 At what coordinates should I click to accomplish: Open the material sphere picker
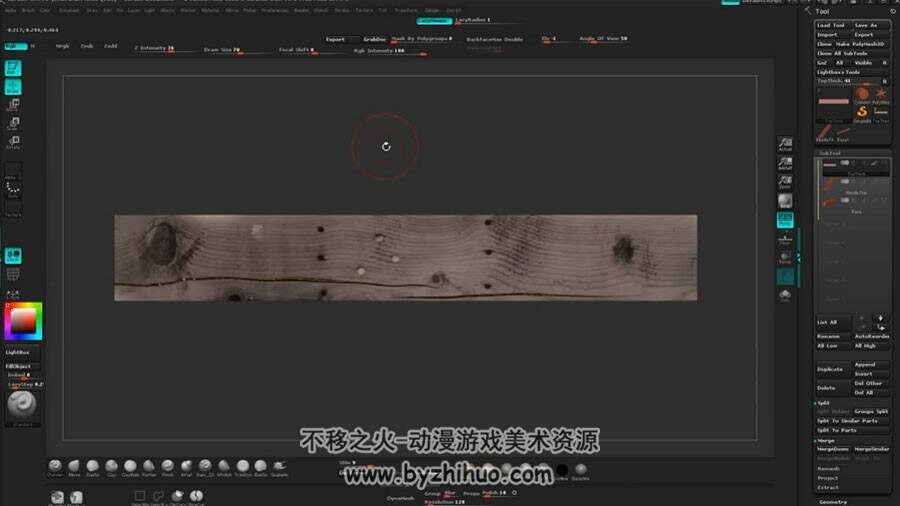(x=22, y=406)
